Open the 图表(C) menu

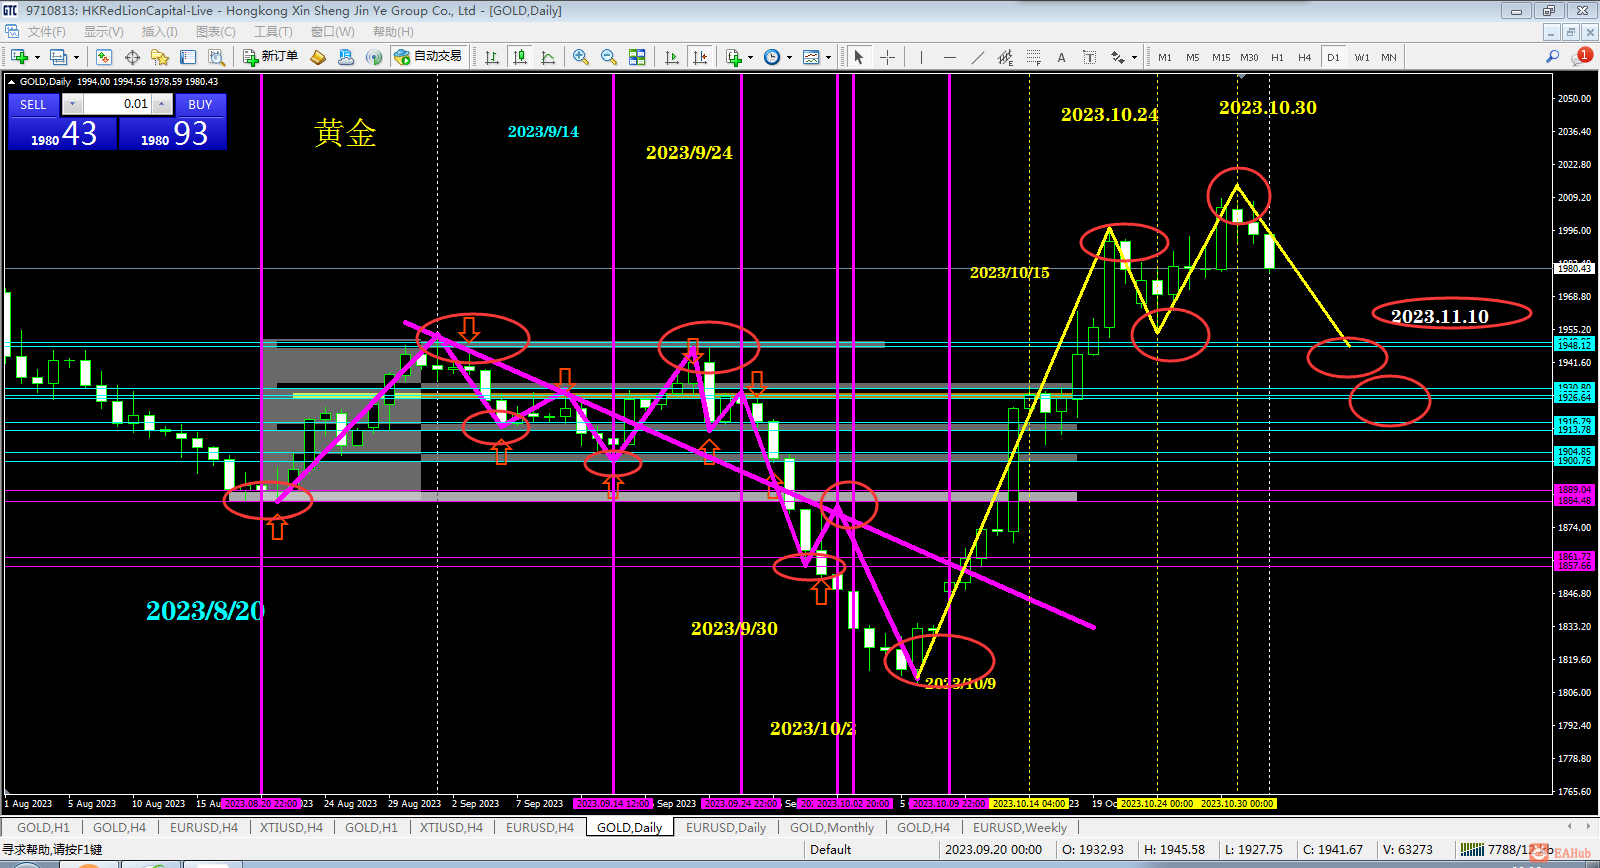[216, 32]
